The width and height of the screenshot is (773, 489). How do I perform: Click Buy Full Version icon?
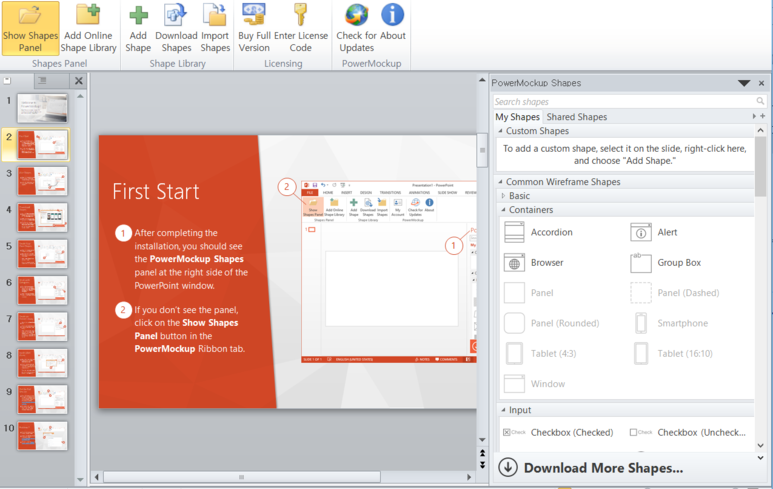tap(254, 14)
